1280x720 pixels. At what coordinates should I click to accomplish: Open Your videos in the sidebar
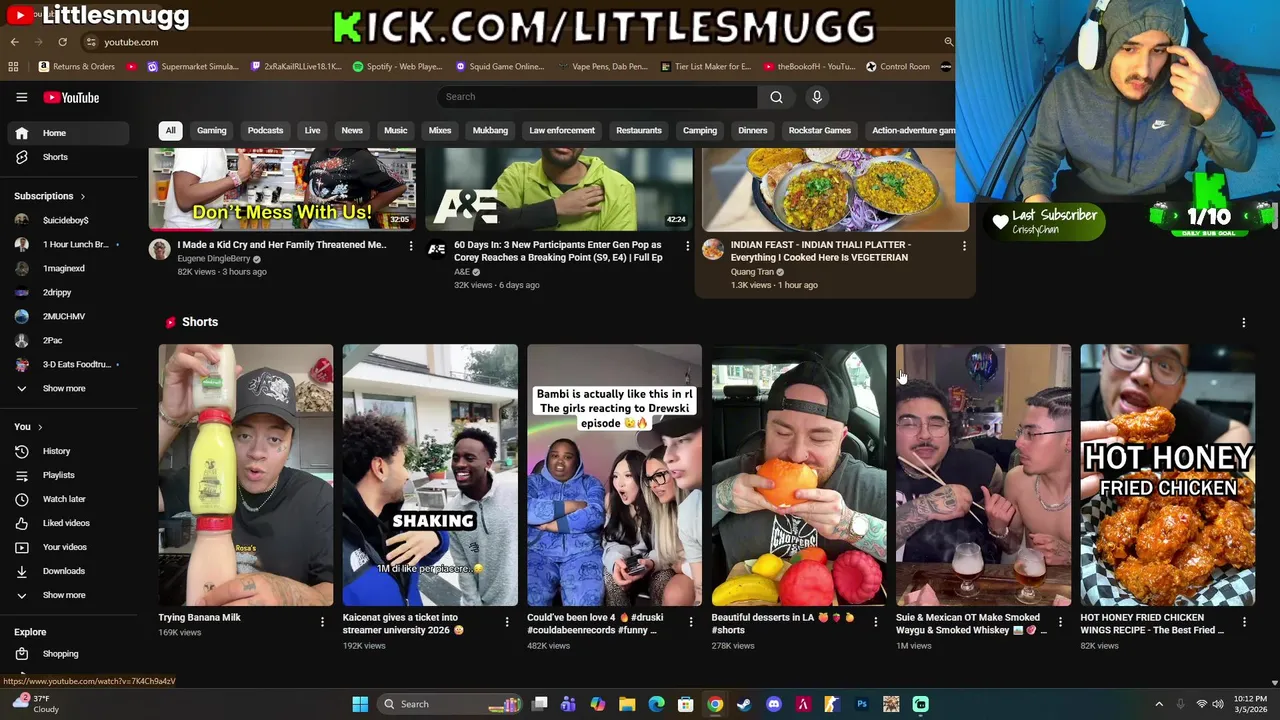click(68, 547)
